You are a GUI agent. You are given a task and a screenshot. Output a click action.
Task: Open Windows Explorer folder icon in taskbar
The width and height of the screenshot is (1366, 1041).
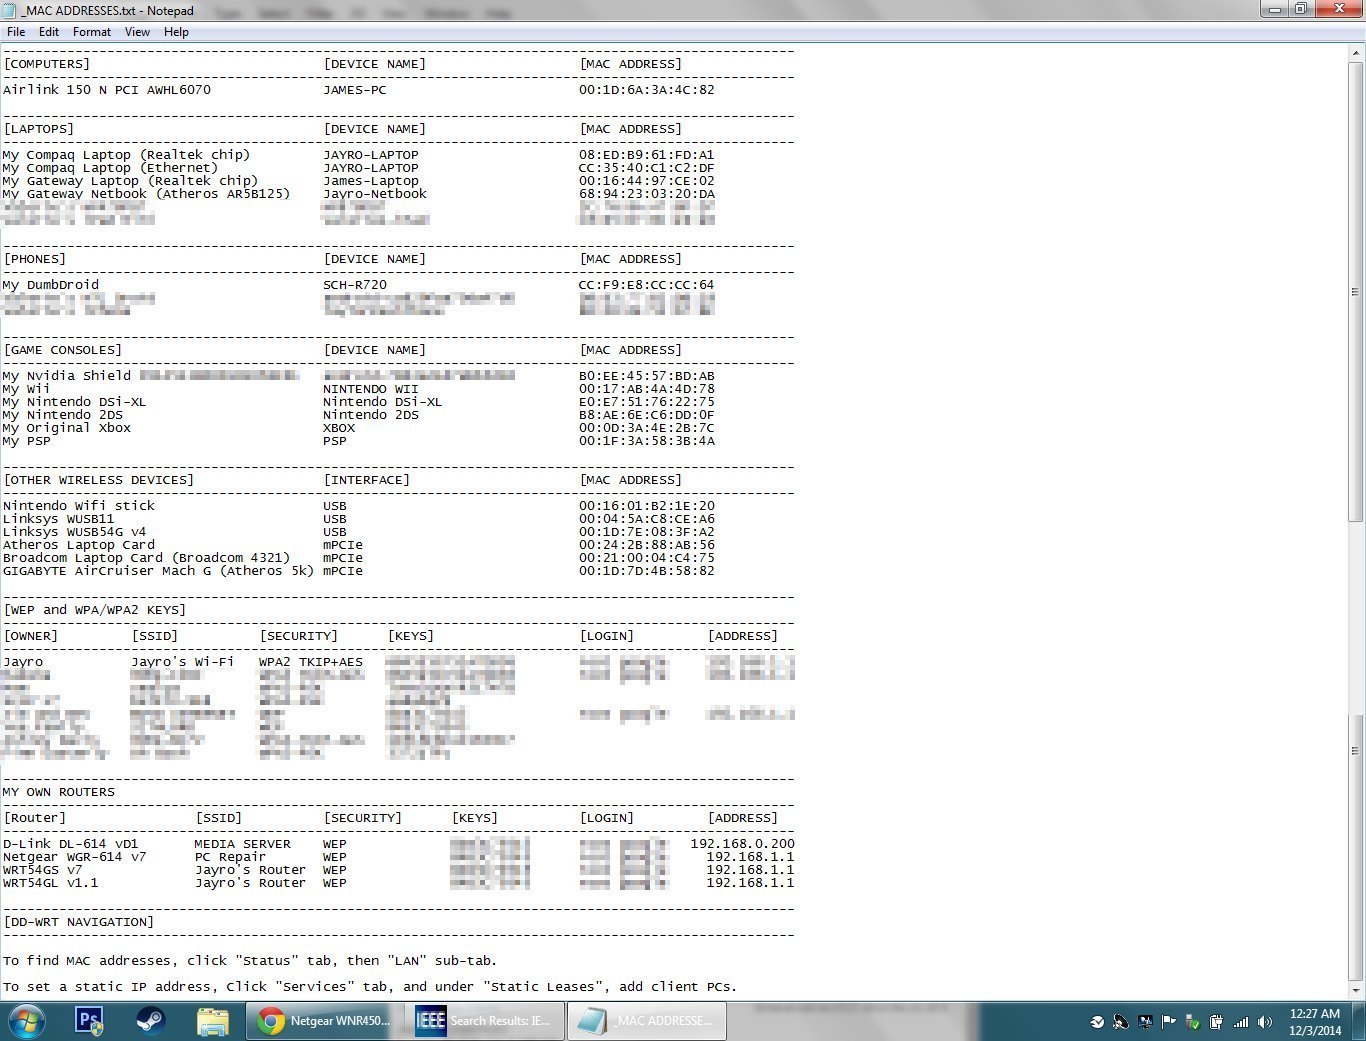[x=213, y=1021]
